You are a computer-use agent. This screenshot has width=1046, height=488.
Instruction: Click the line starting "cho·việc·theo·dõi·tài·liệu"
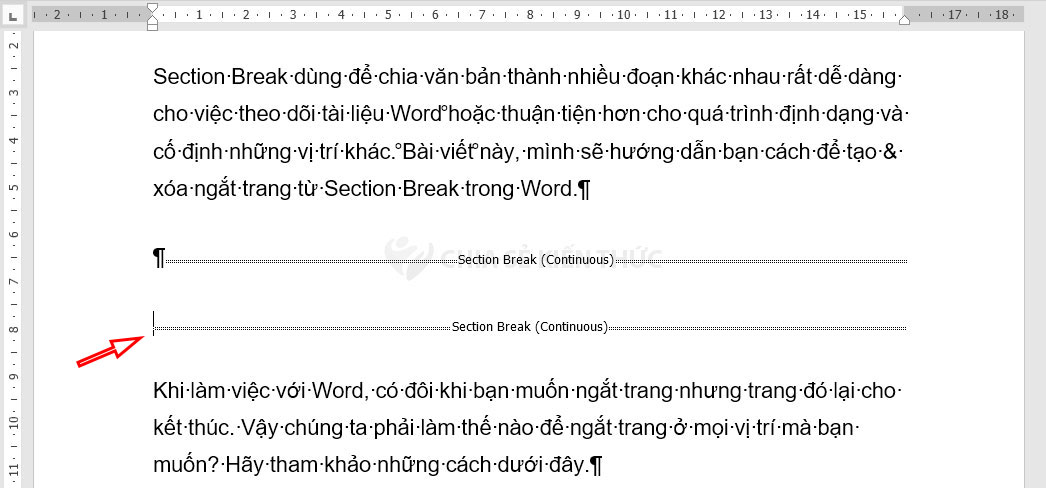click(x=532, y=115)
